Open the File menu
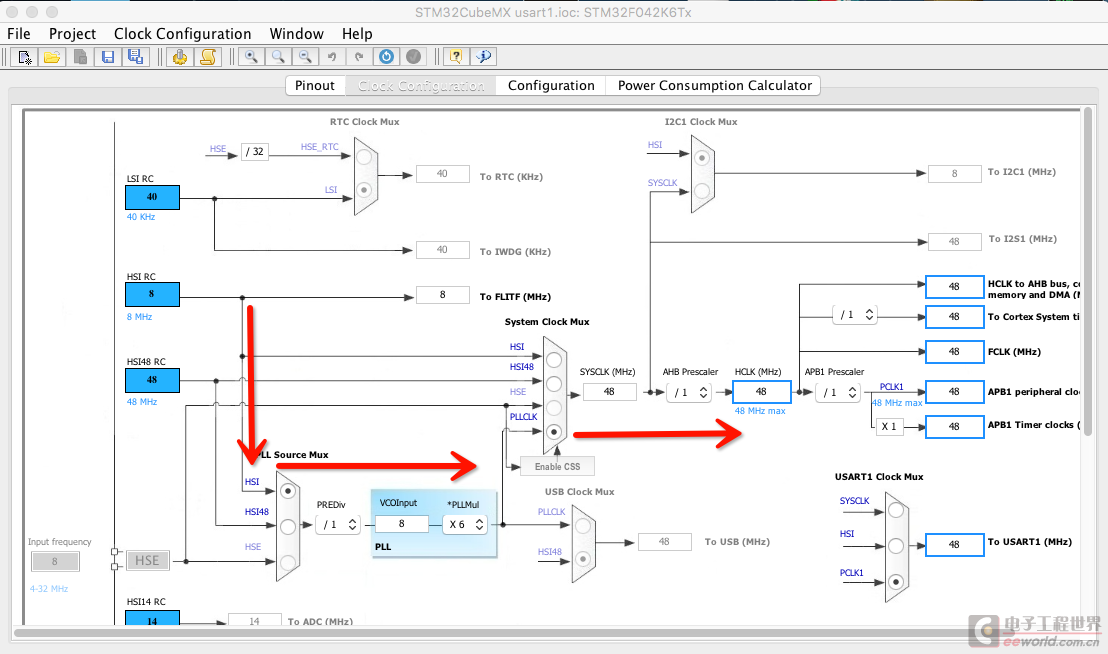The image size is (1108, 654). click(19, 34)
